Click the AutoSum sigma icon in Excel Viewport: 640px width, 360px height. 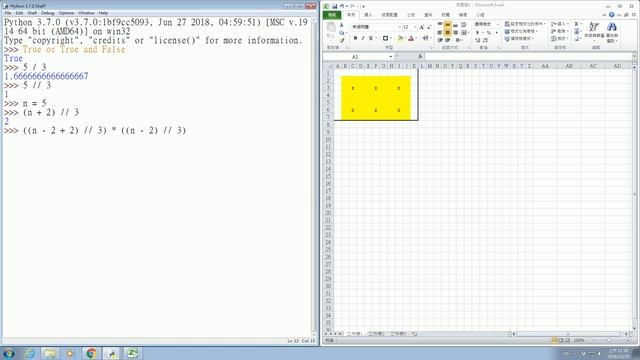[x=576, y=24]
